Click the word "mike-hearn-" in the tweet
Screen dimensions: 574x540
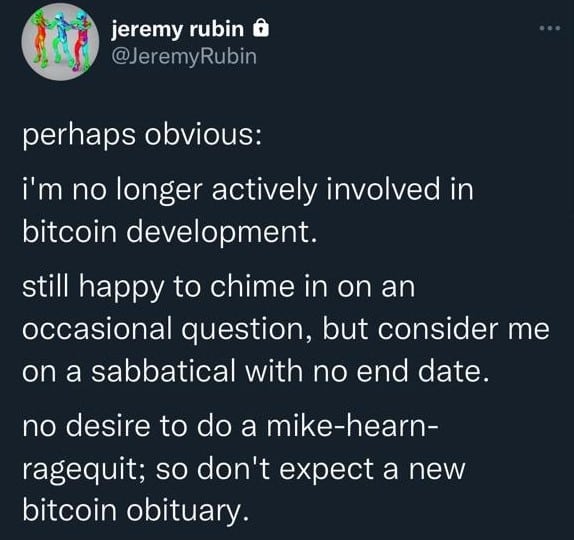(x=352, y=427)
